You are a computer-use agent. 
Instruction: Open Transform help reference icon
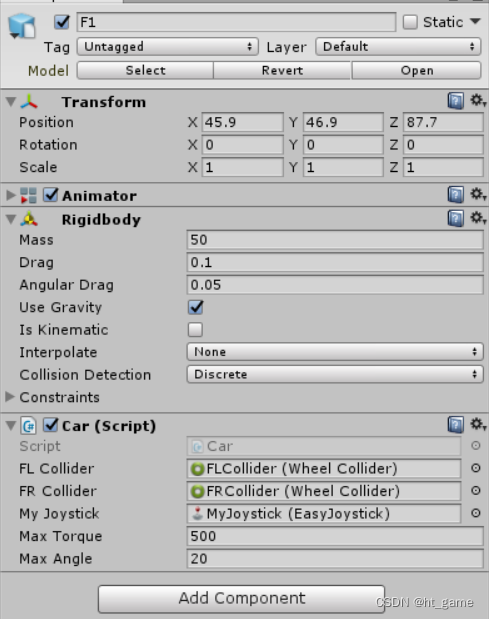pos(455,101)
